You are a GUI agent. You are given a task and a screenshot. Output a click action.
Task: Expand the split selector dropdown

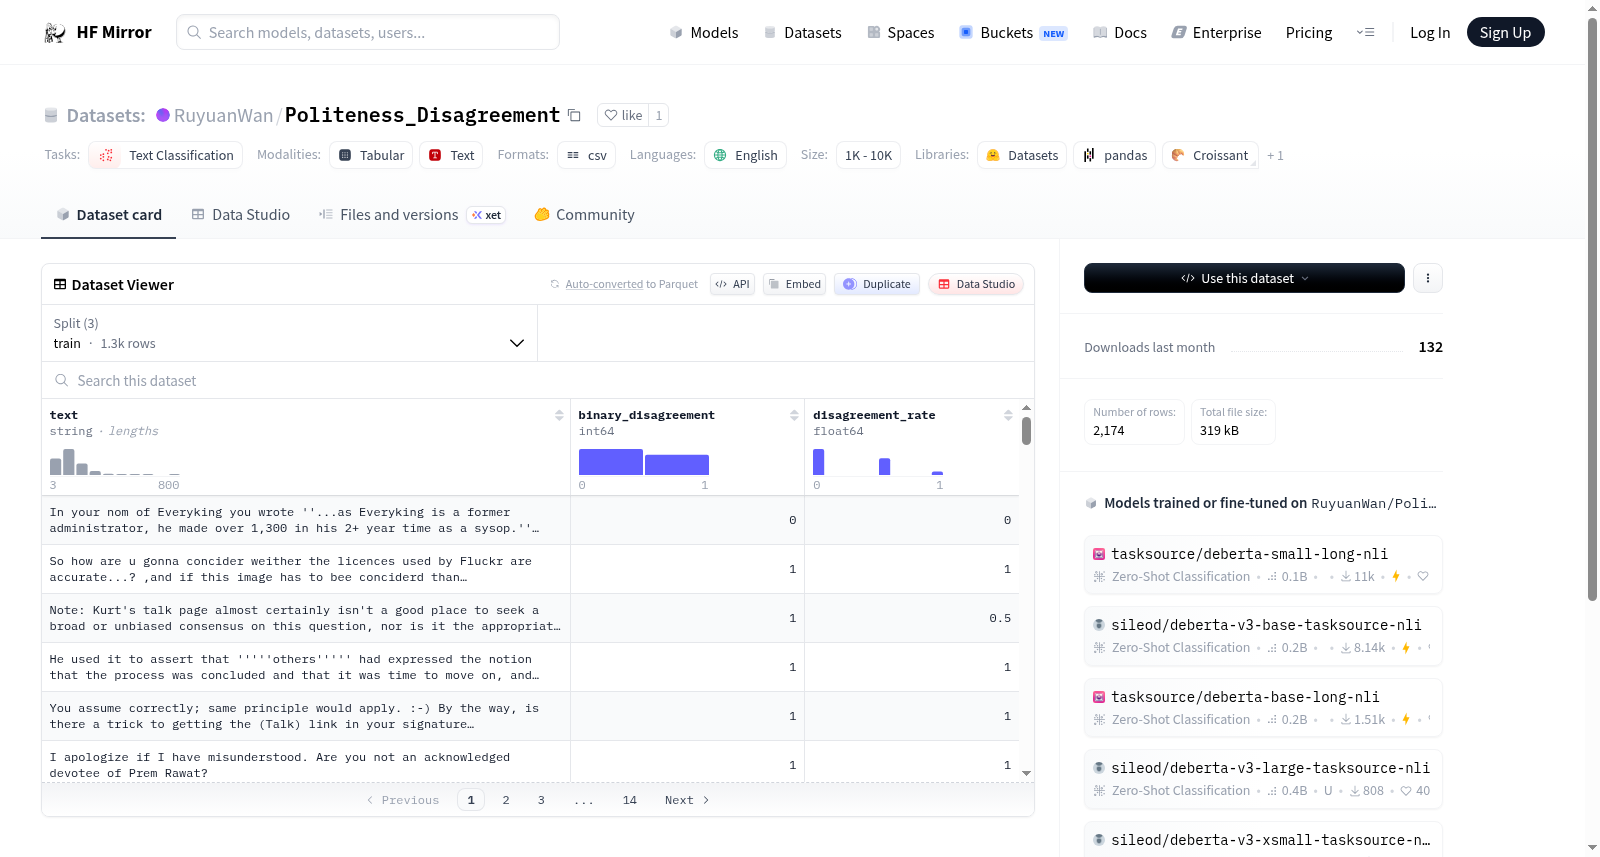point(289,333)
